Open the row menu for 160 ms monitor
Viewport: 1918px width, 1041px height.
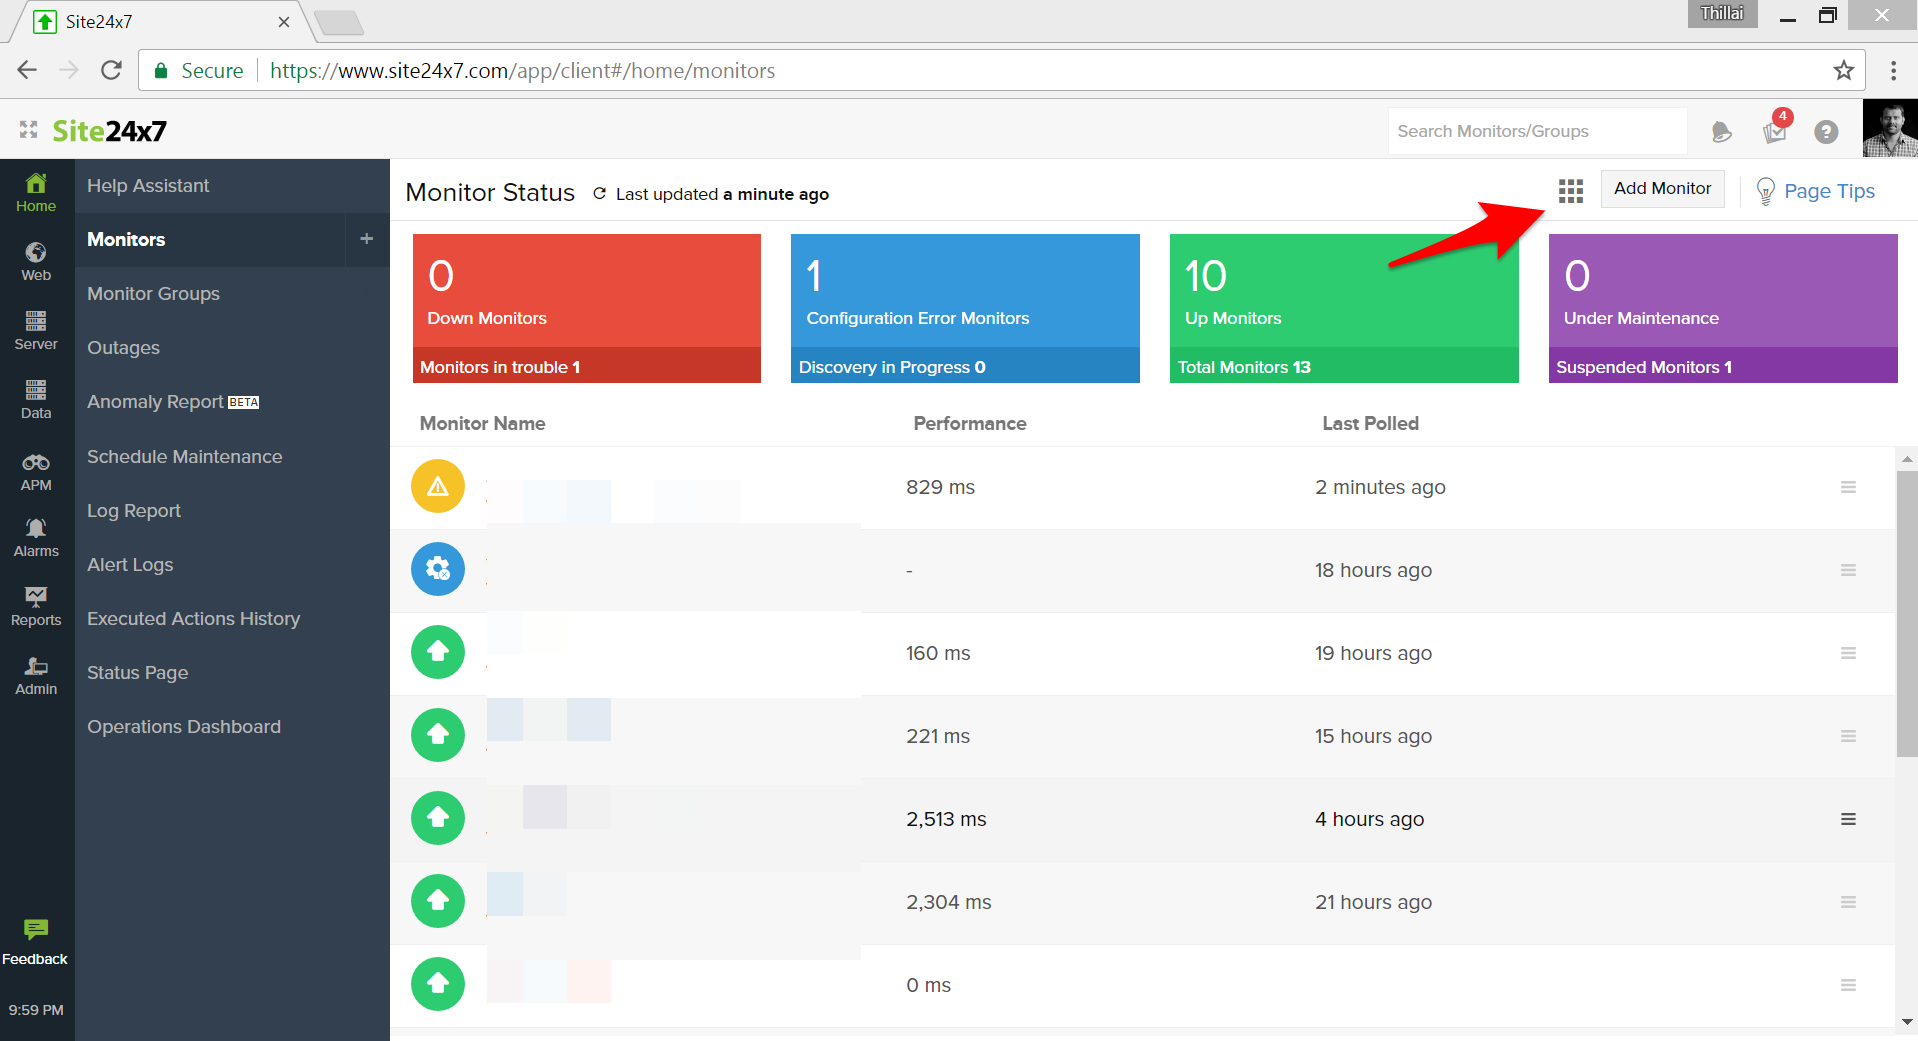[x=1848, y=653]
